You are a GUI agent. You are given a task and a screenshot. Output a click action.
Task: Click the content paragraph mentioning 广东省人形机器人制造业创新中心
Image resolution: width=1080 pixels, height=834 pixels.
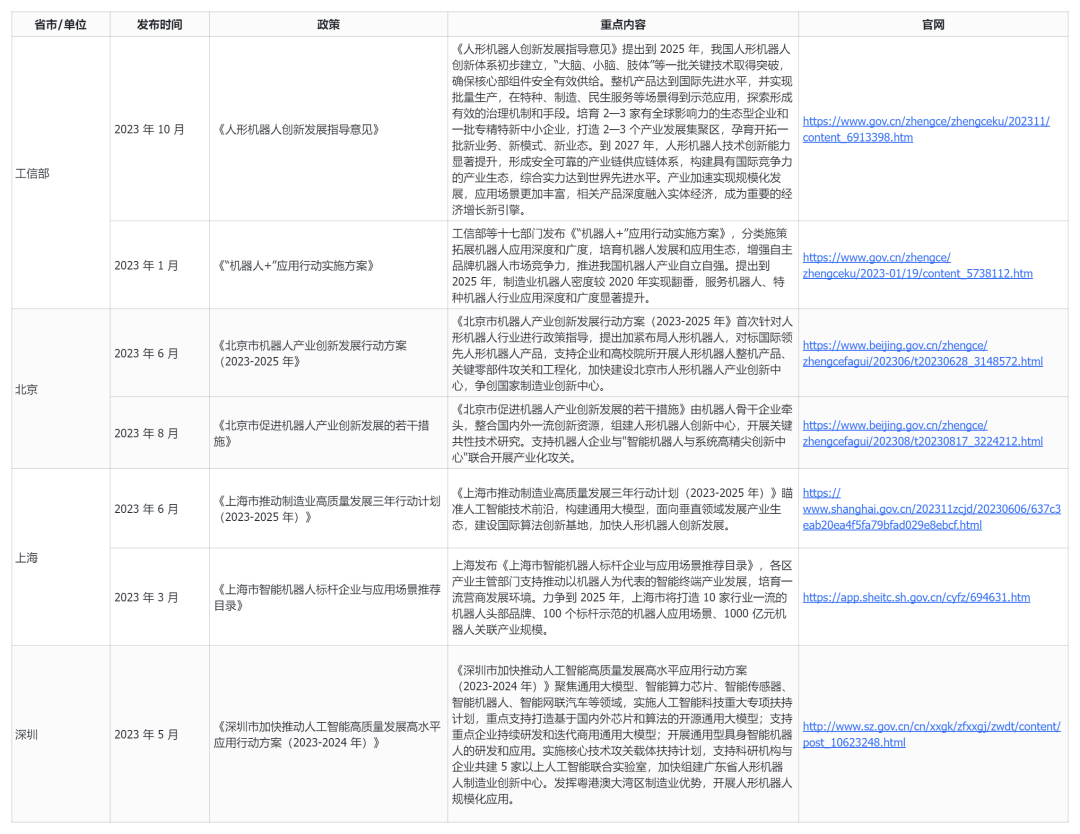[622, 734]
